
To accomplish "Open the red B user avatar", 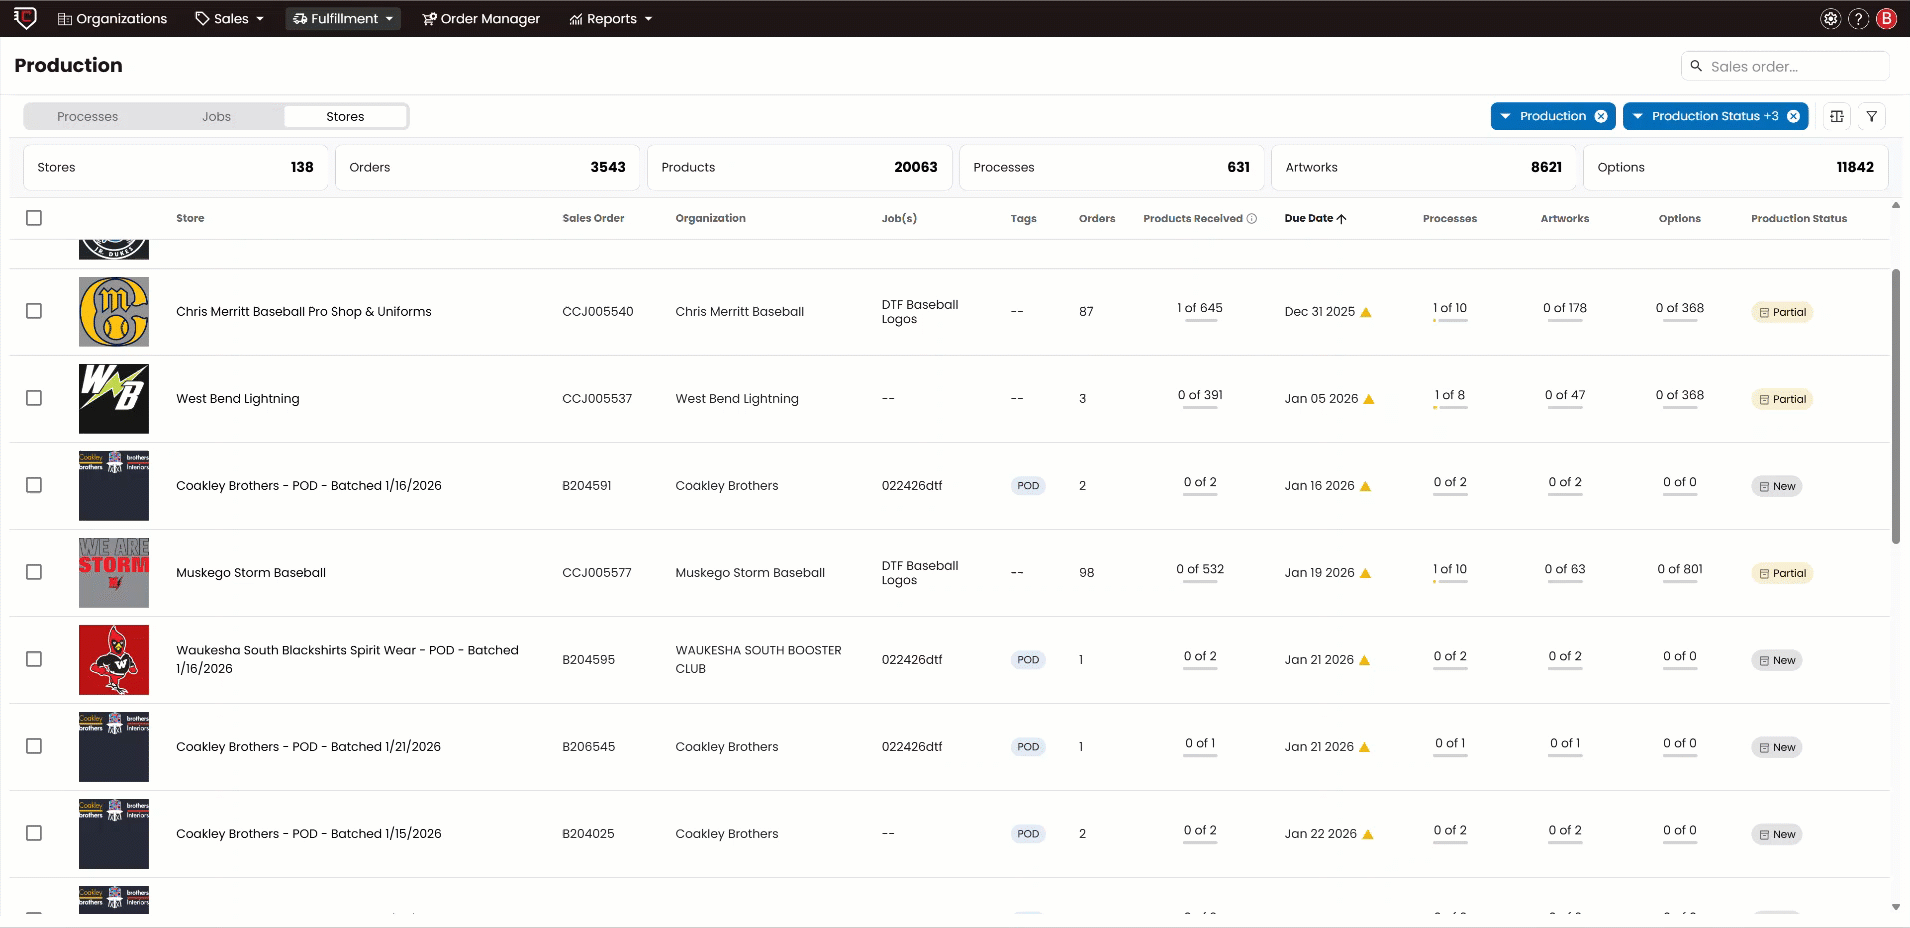I will [x=1884, y=18].
